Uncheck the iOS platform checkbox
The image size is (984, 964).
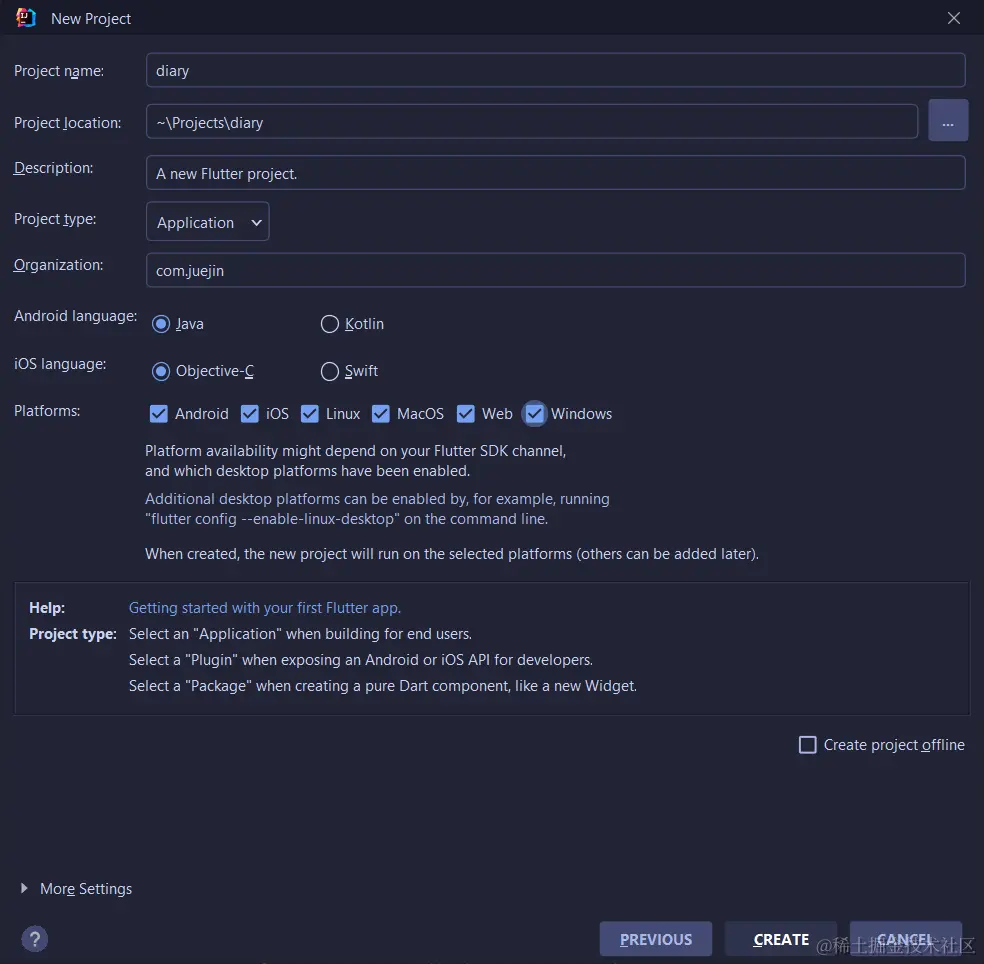pos(250,414)
